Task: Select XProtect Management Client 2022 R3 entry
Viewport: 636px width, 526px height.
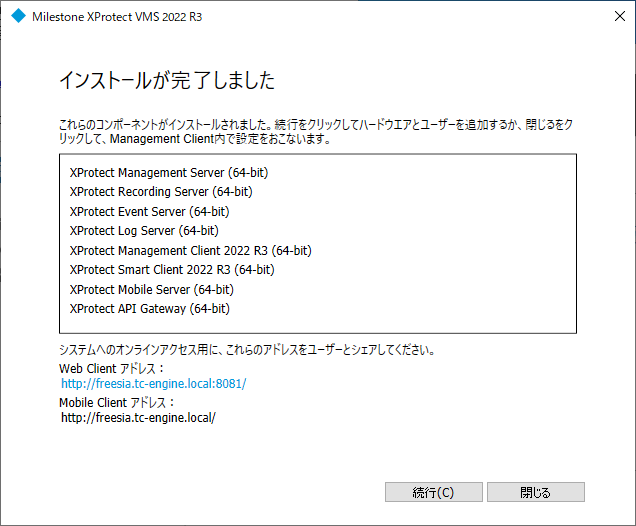Action: (191, 250)
